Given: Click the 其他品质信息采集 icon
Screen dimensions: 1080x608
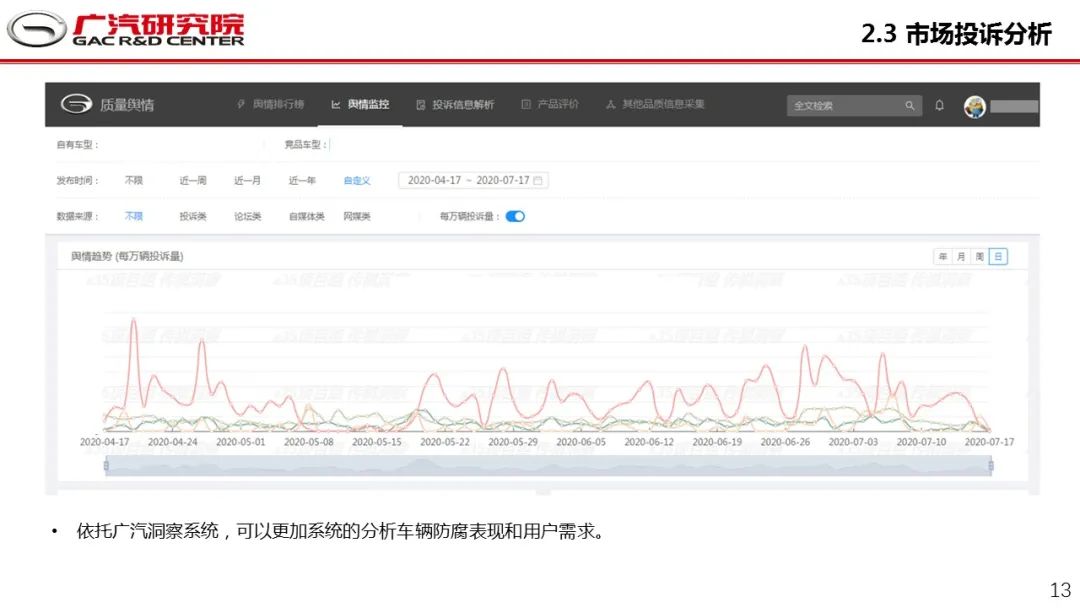Looking at the screenshot, I should (x=610, y=104).
